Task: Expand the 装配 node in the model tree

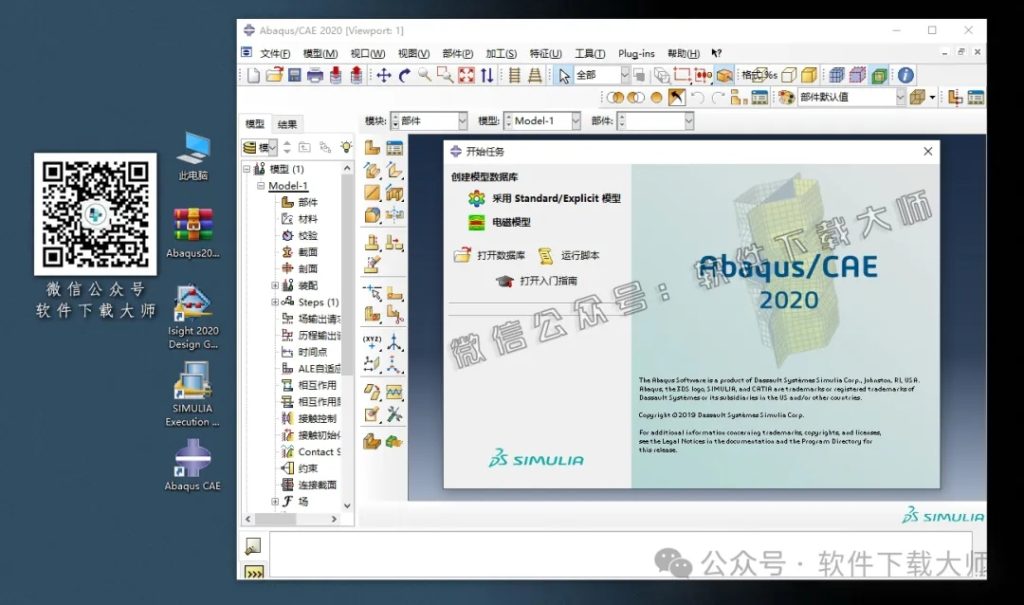Action: pos(274,284)
